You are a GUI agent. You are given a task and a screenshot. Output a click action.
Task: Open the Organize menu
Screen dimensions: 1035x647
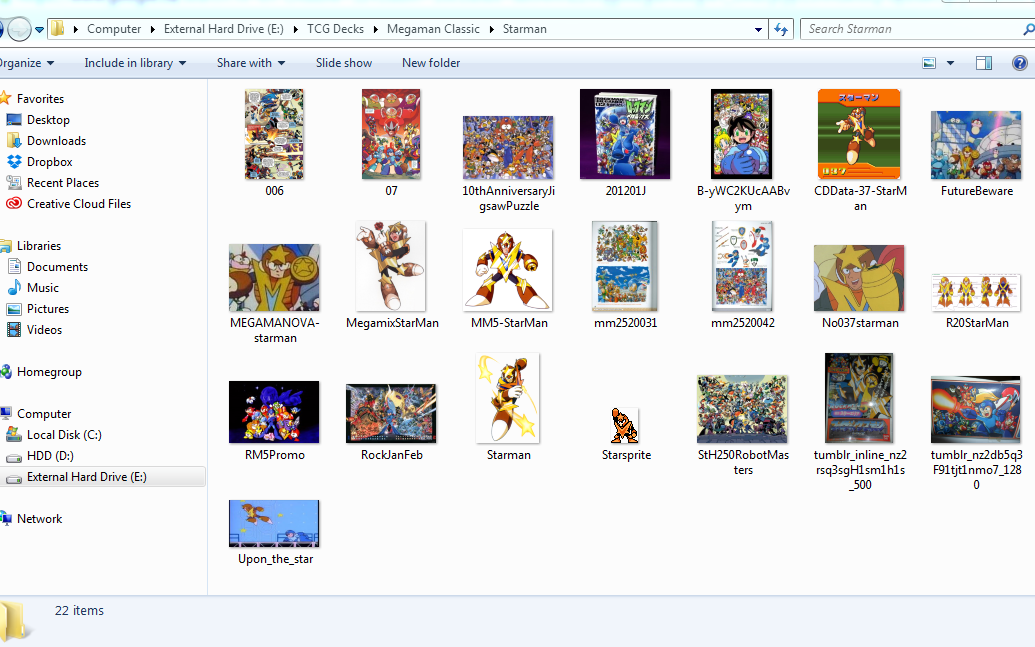click(26, 63)
